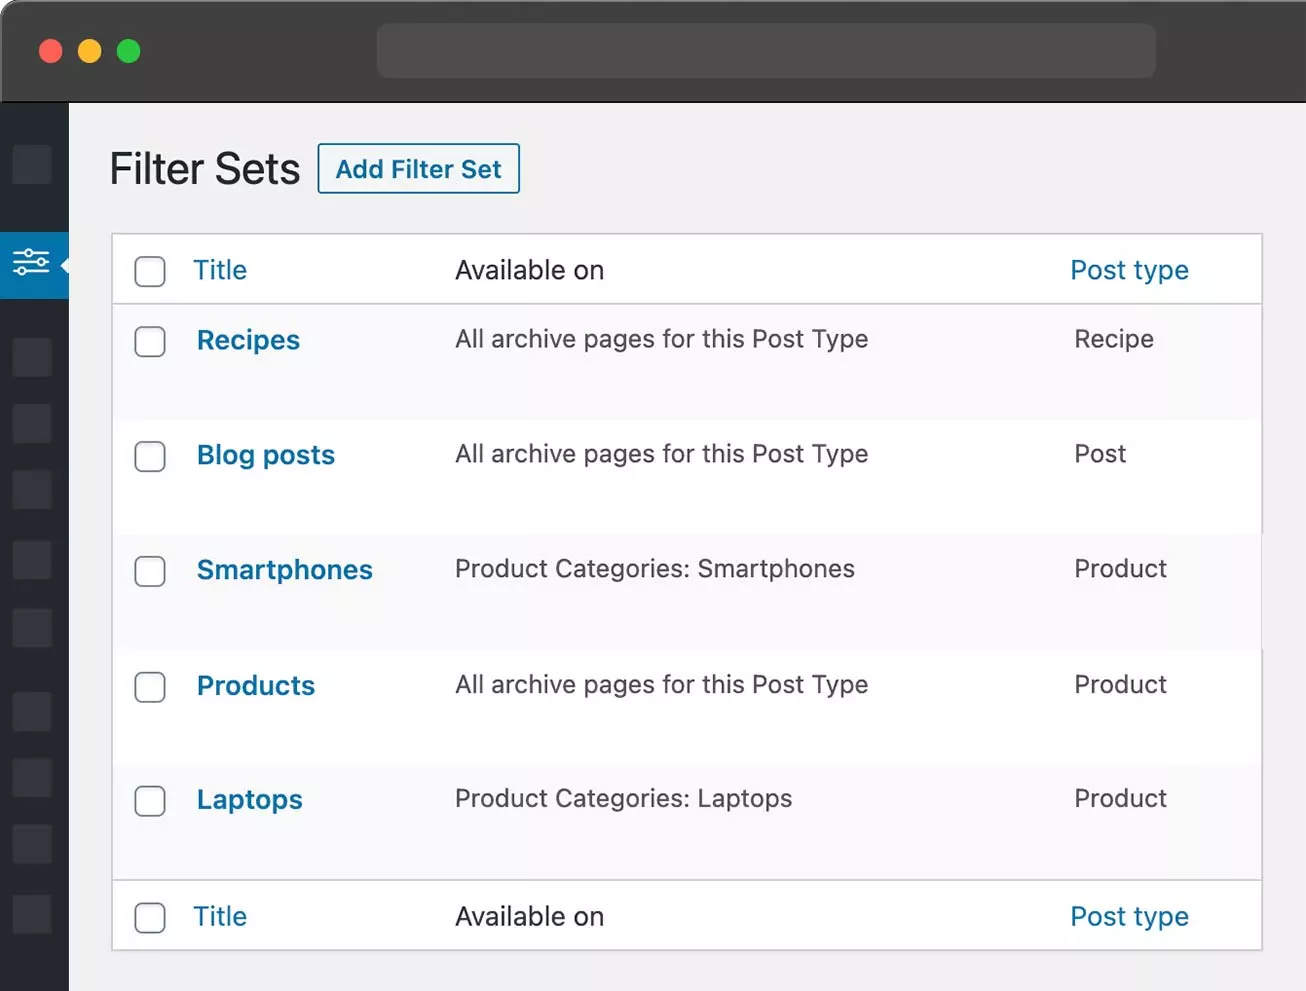Click 'Recipe' post type cell
This screenshot has width=1306, height=991.
pos(1114,339)
